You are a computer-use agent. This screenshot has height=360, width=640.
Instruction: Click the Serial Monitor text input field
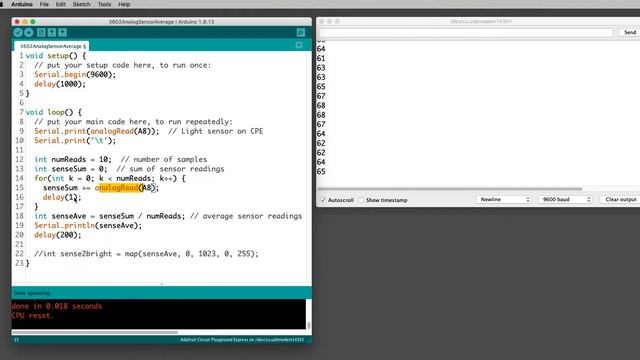(466, 32)
